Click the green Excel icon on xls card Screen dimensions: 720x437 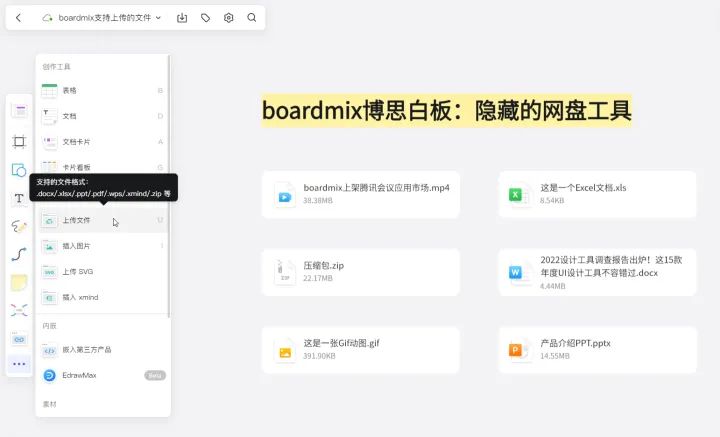click(x=519, y=195)
